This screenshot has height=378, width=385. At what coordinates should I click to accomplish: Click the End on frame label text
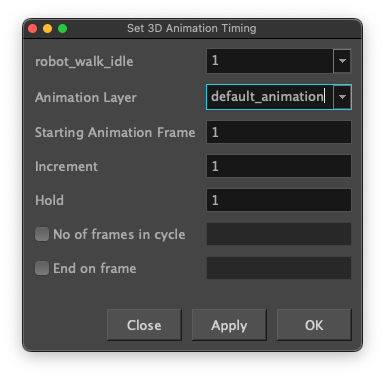[95, 268]
